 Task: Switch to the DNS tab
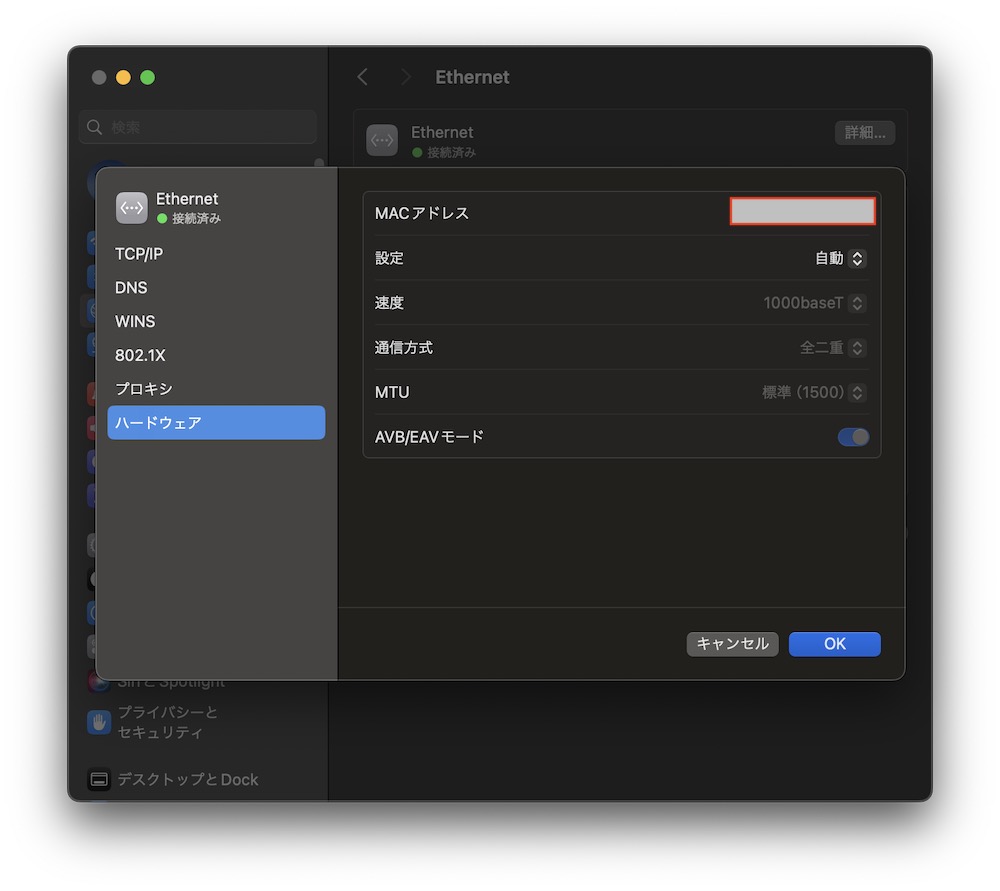[131, 288]
